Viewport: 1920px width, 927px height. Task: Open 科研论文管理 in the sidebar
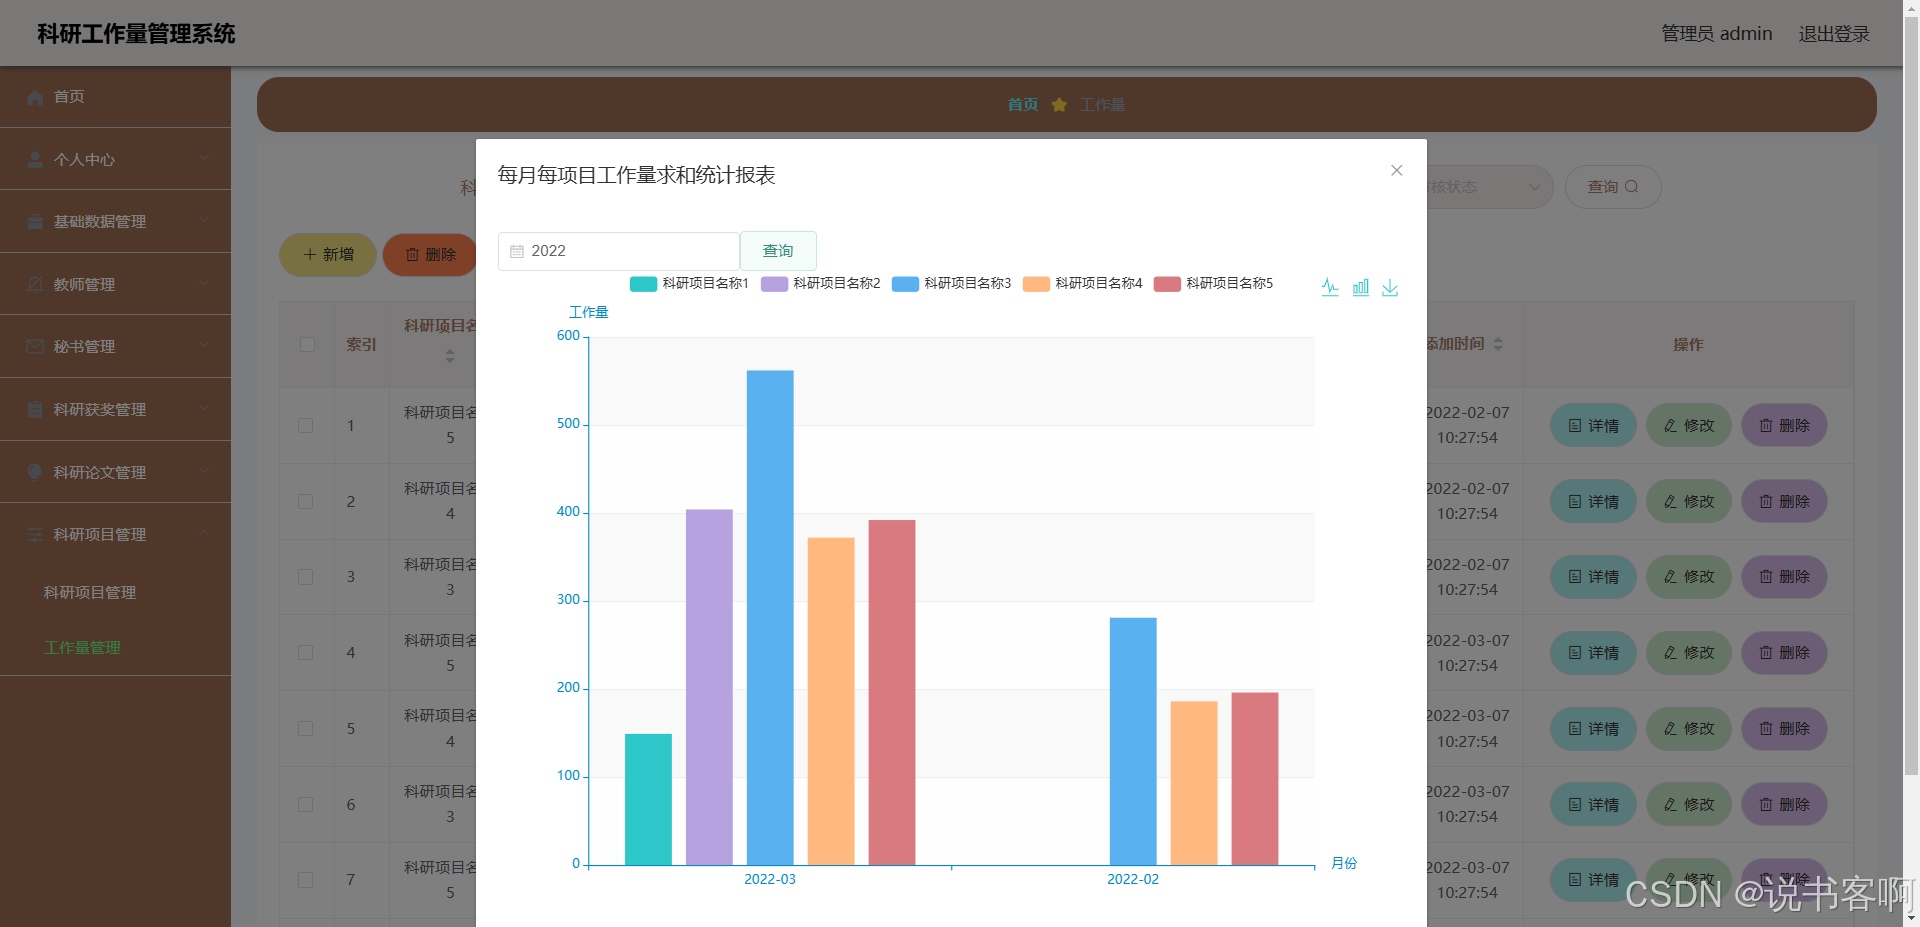tap(100, 472)
